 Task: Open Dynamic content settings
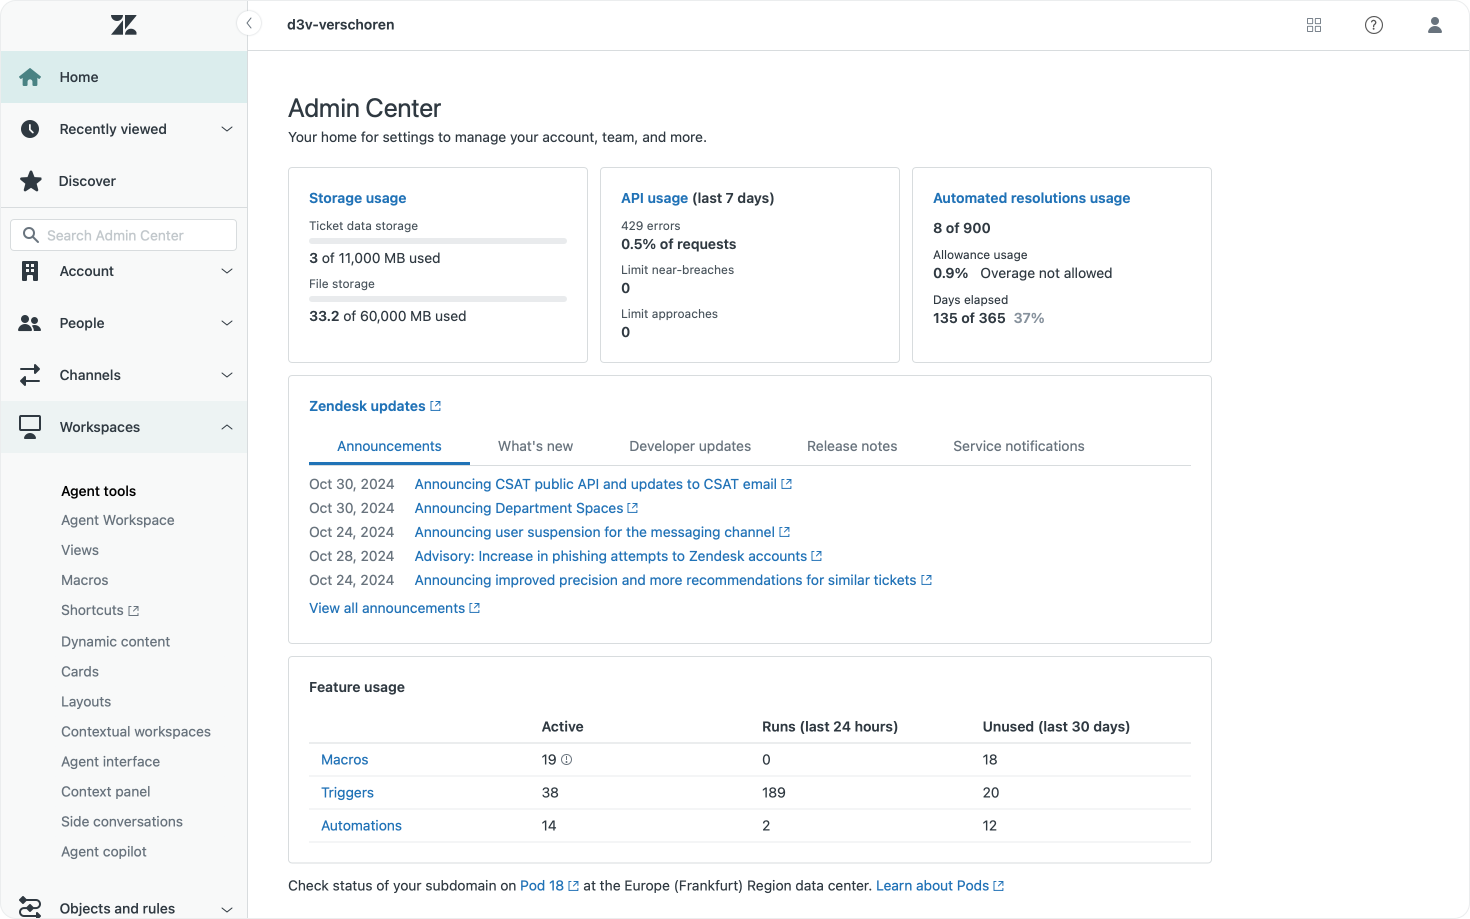coord(116,642)
